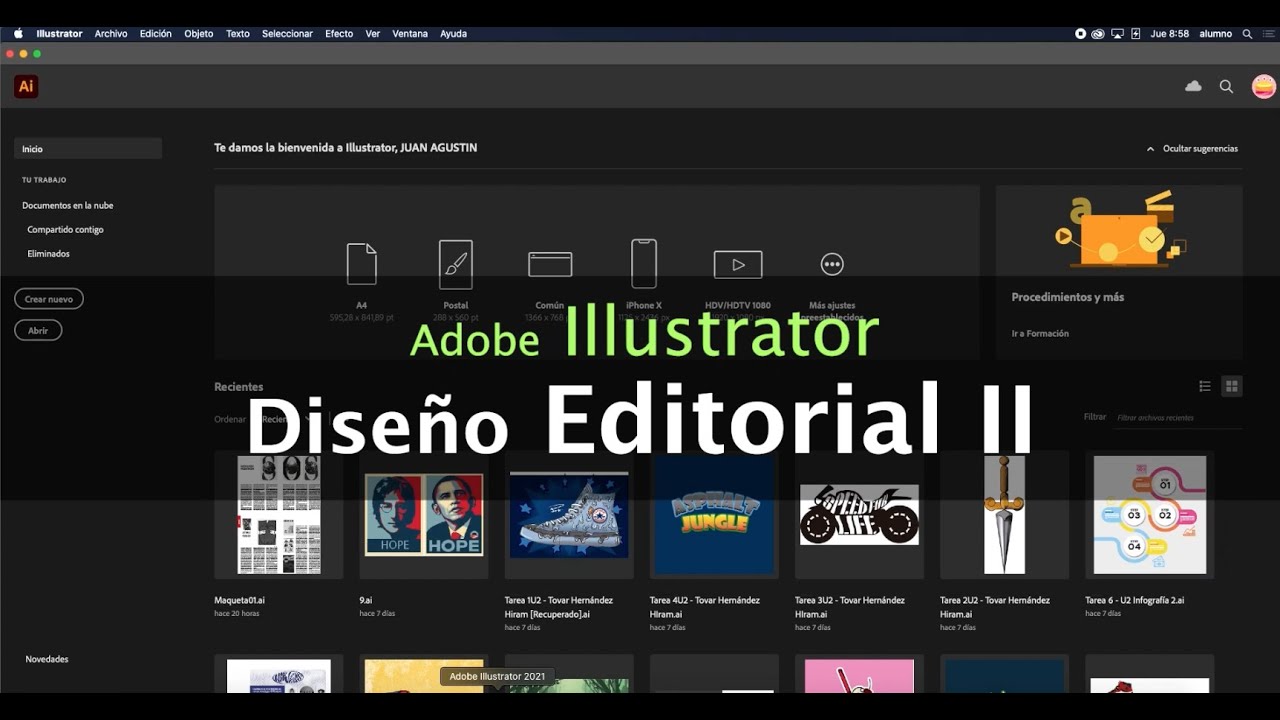This screenshot has height=720, width=1280.
Task: Open Documentos en la nube
Action: (x=68, y=205)
